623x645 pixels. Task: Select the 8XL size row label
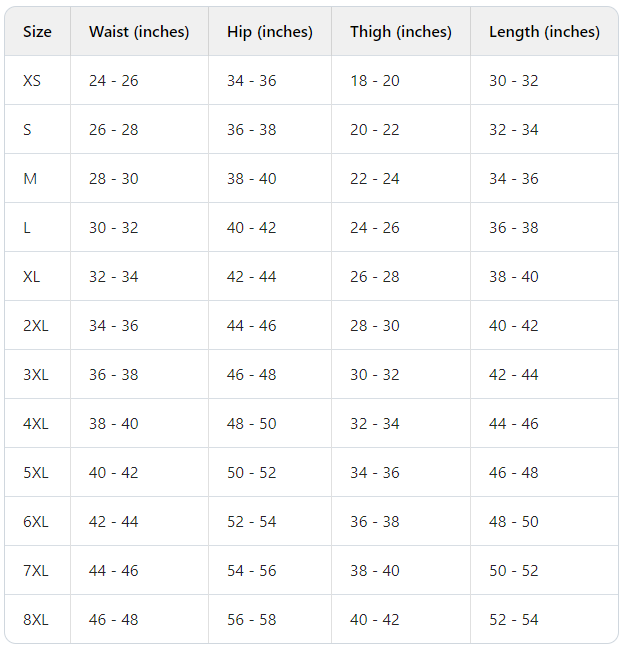point(36,620)
